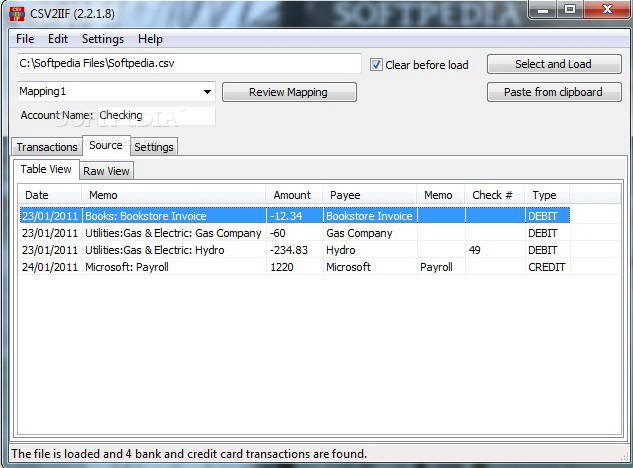This screenshot has height=468, width=633.
Task: Open the Mapping1 dropdown list
Action: (x=207, y=92)
